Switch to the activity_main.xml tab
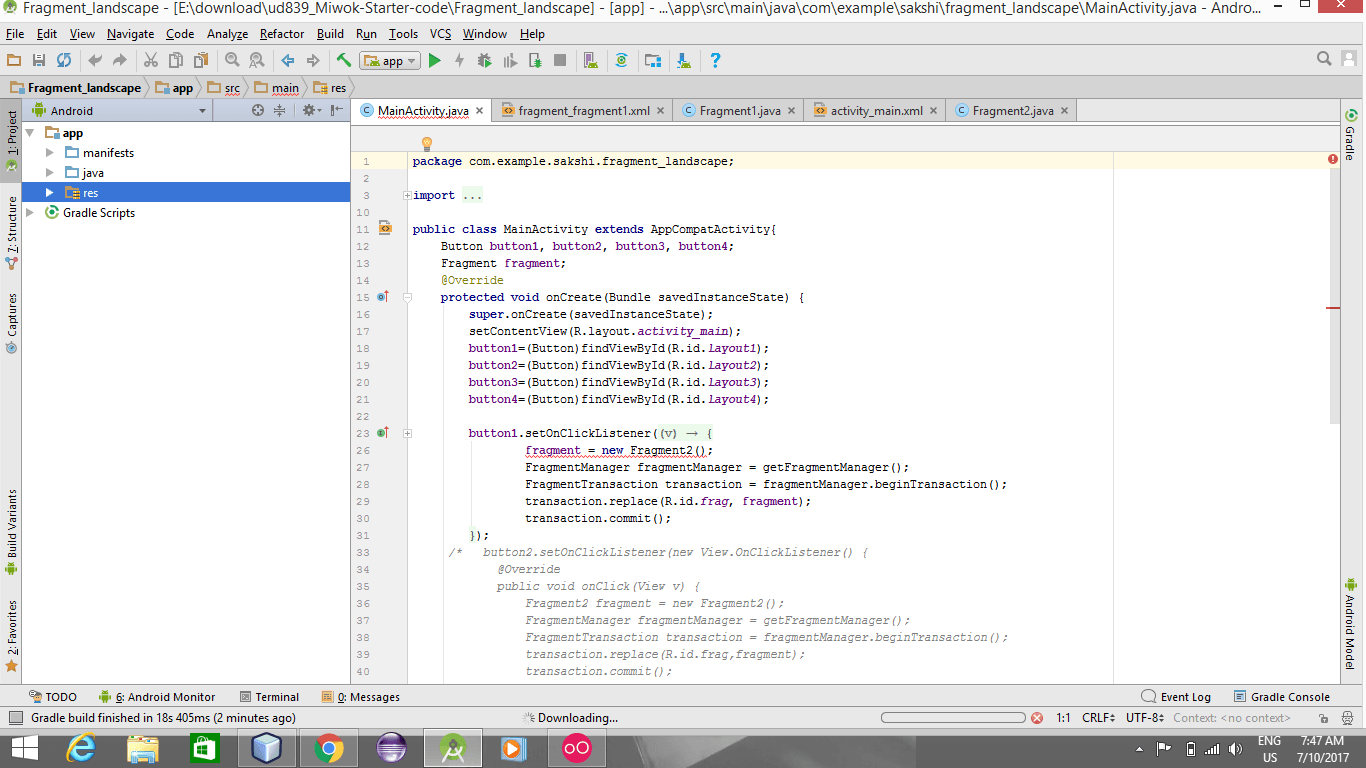Screen dimensions: 1366x768 click(x=876, y=111)
